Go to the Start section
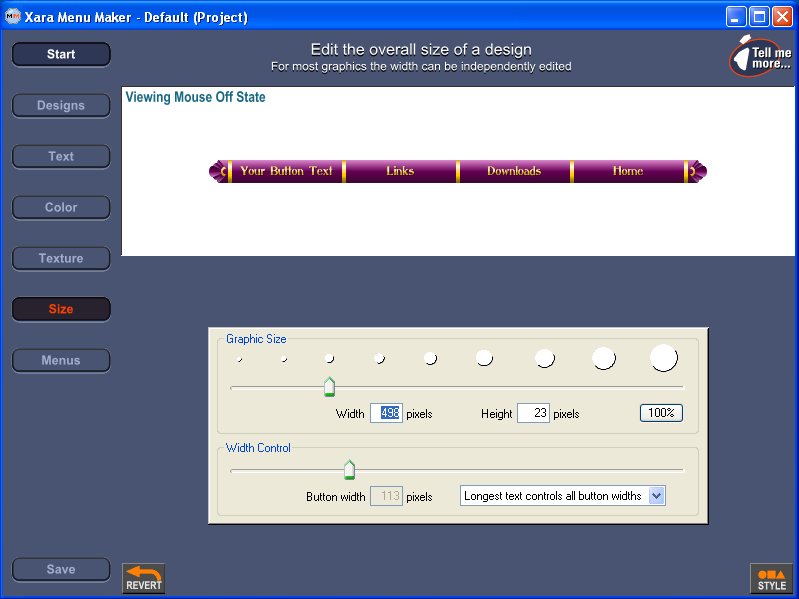The image size is (799, 599). click(61, 55)
